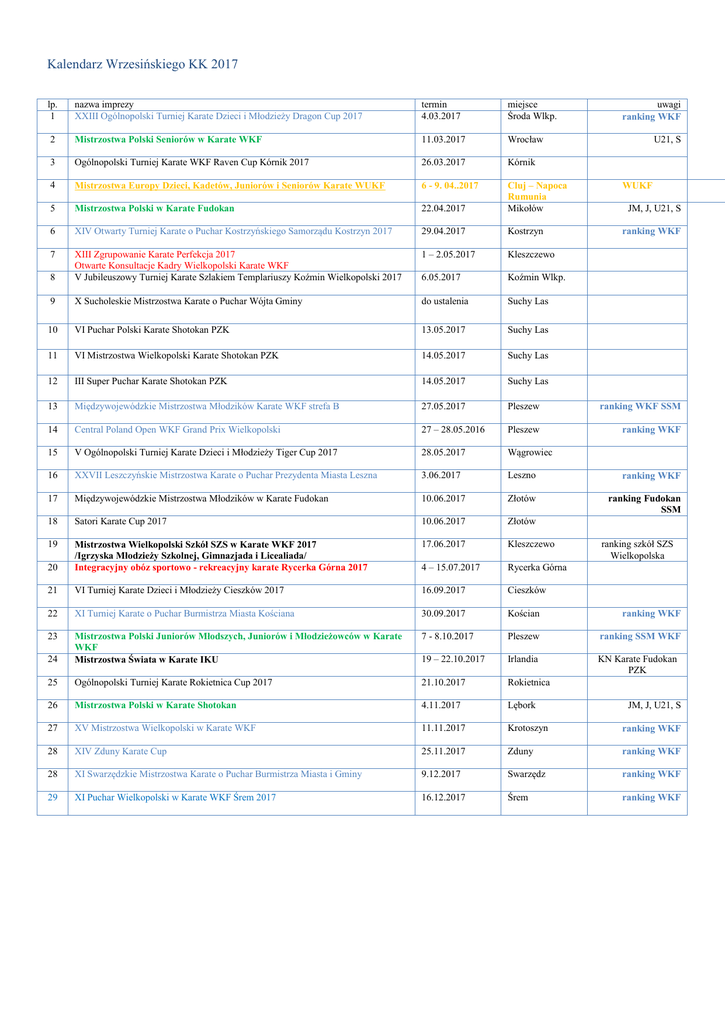Click the KN Karate Fudokan PZK remark

click(638, 665)
